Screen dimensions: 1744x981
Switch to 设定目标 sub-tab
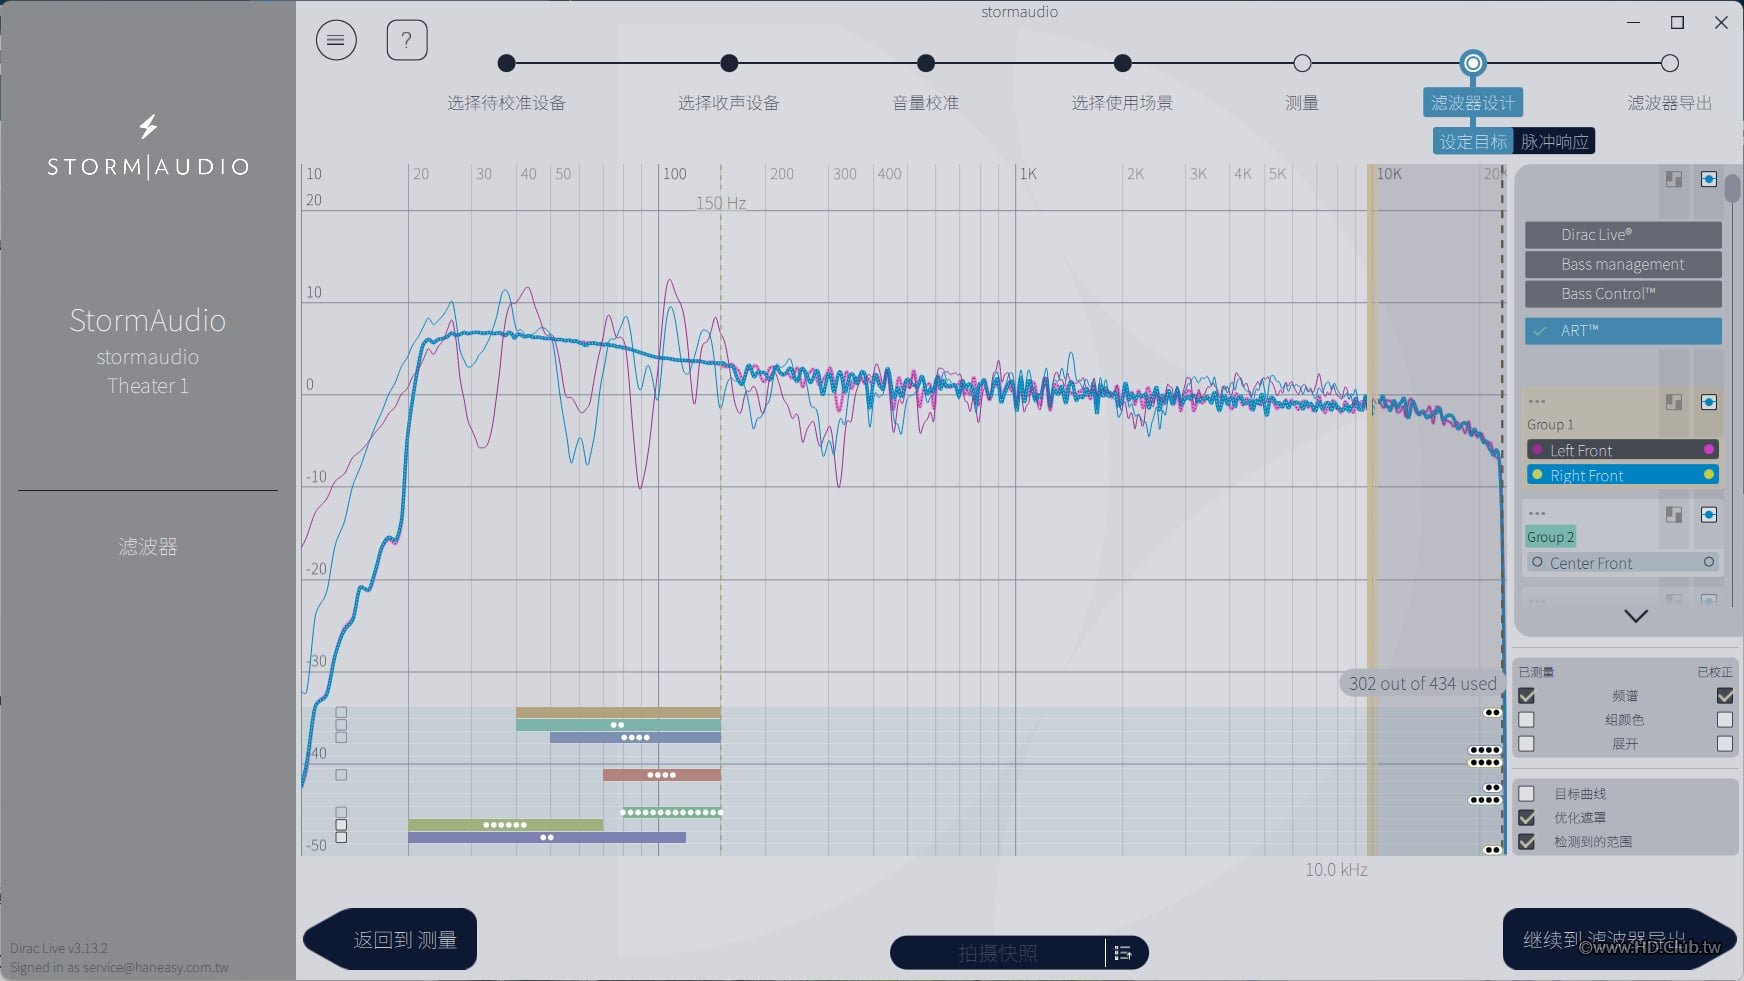coord(1473,142)
